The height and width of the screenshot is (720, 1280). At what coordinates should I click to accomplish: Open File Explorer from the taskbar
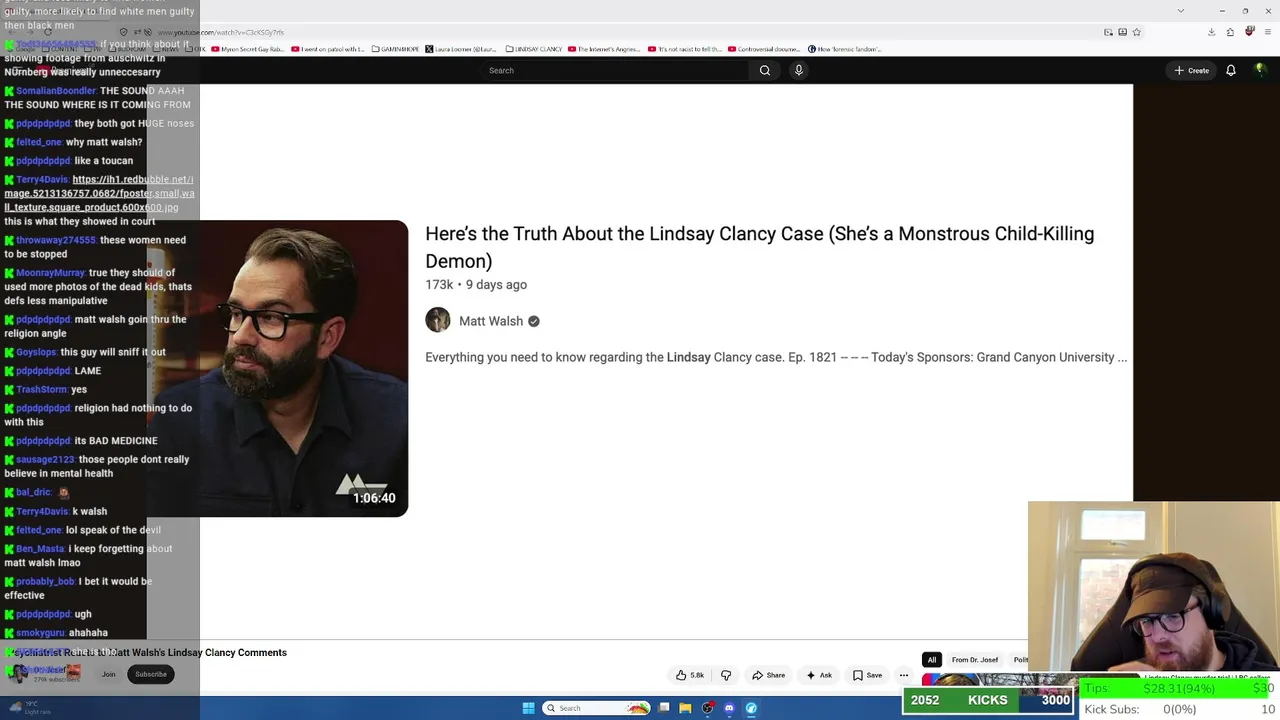tap(685, 708)
